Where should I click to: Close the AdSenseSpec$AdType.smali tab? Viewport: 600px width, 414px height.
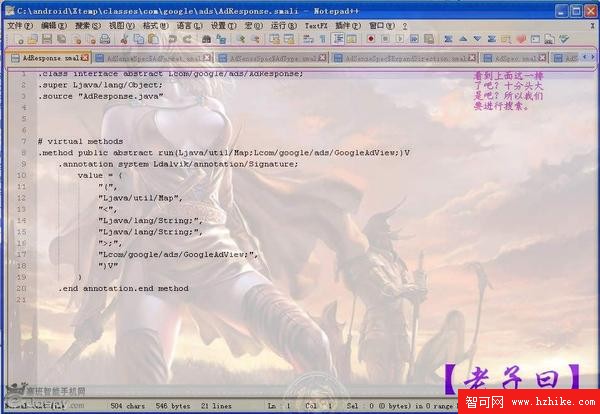click(x=323, y=57)
